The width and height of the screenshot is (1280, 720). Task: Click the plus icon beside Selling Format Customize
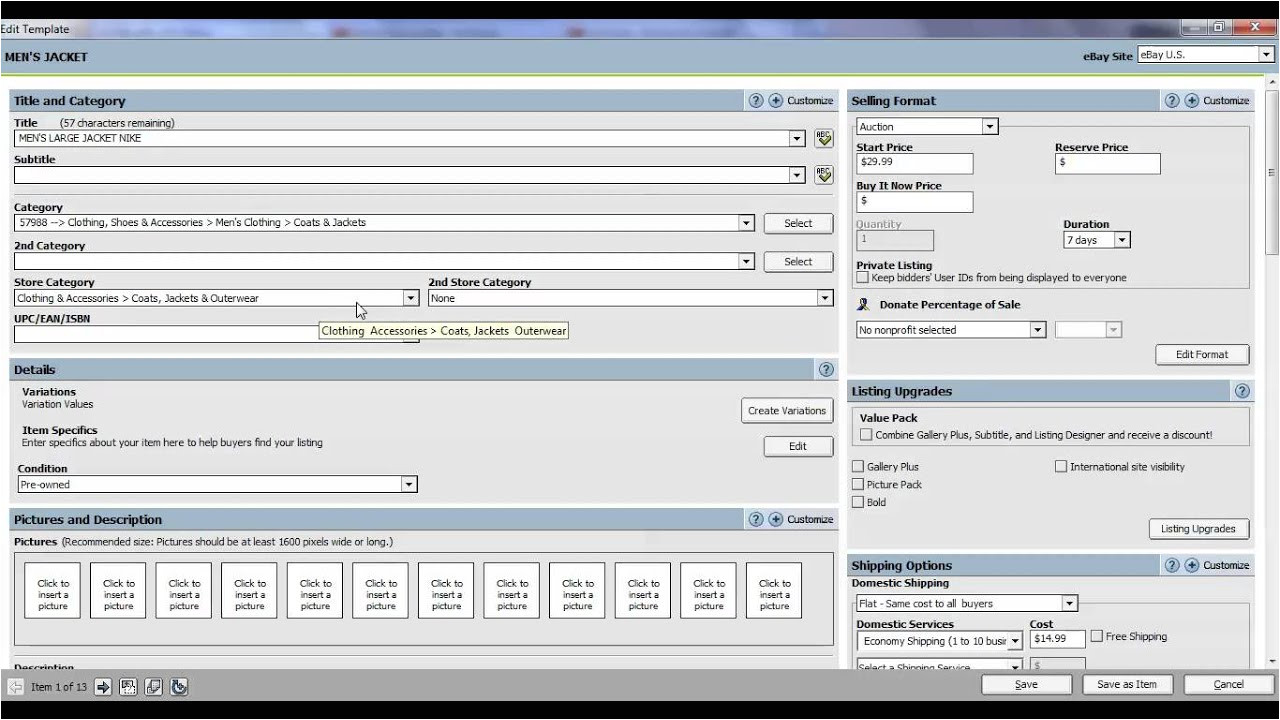pyautogui.click(x=1192, y=100)
